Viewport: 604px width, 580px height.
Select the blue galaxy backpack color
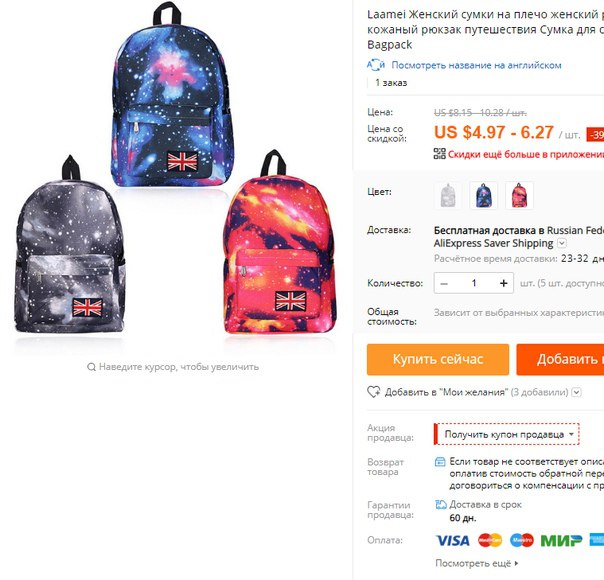(x=483, y=195)
